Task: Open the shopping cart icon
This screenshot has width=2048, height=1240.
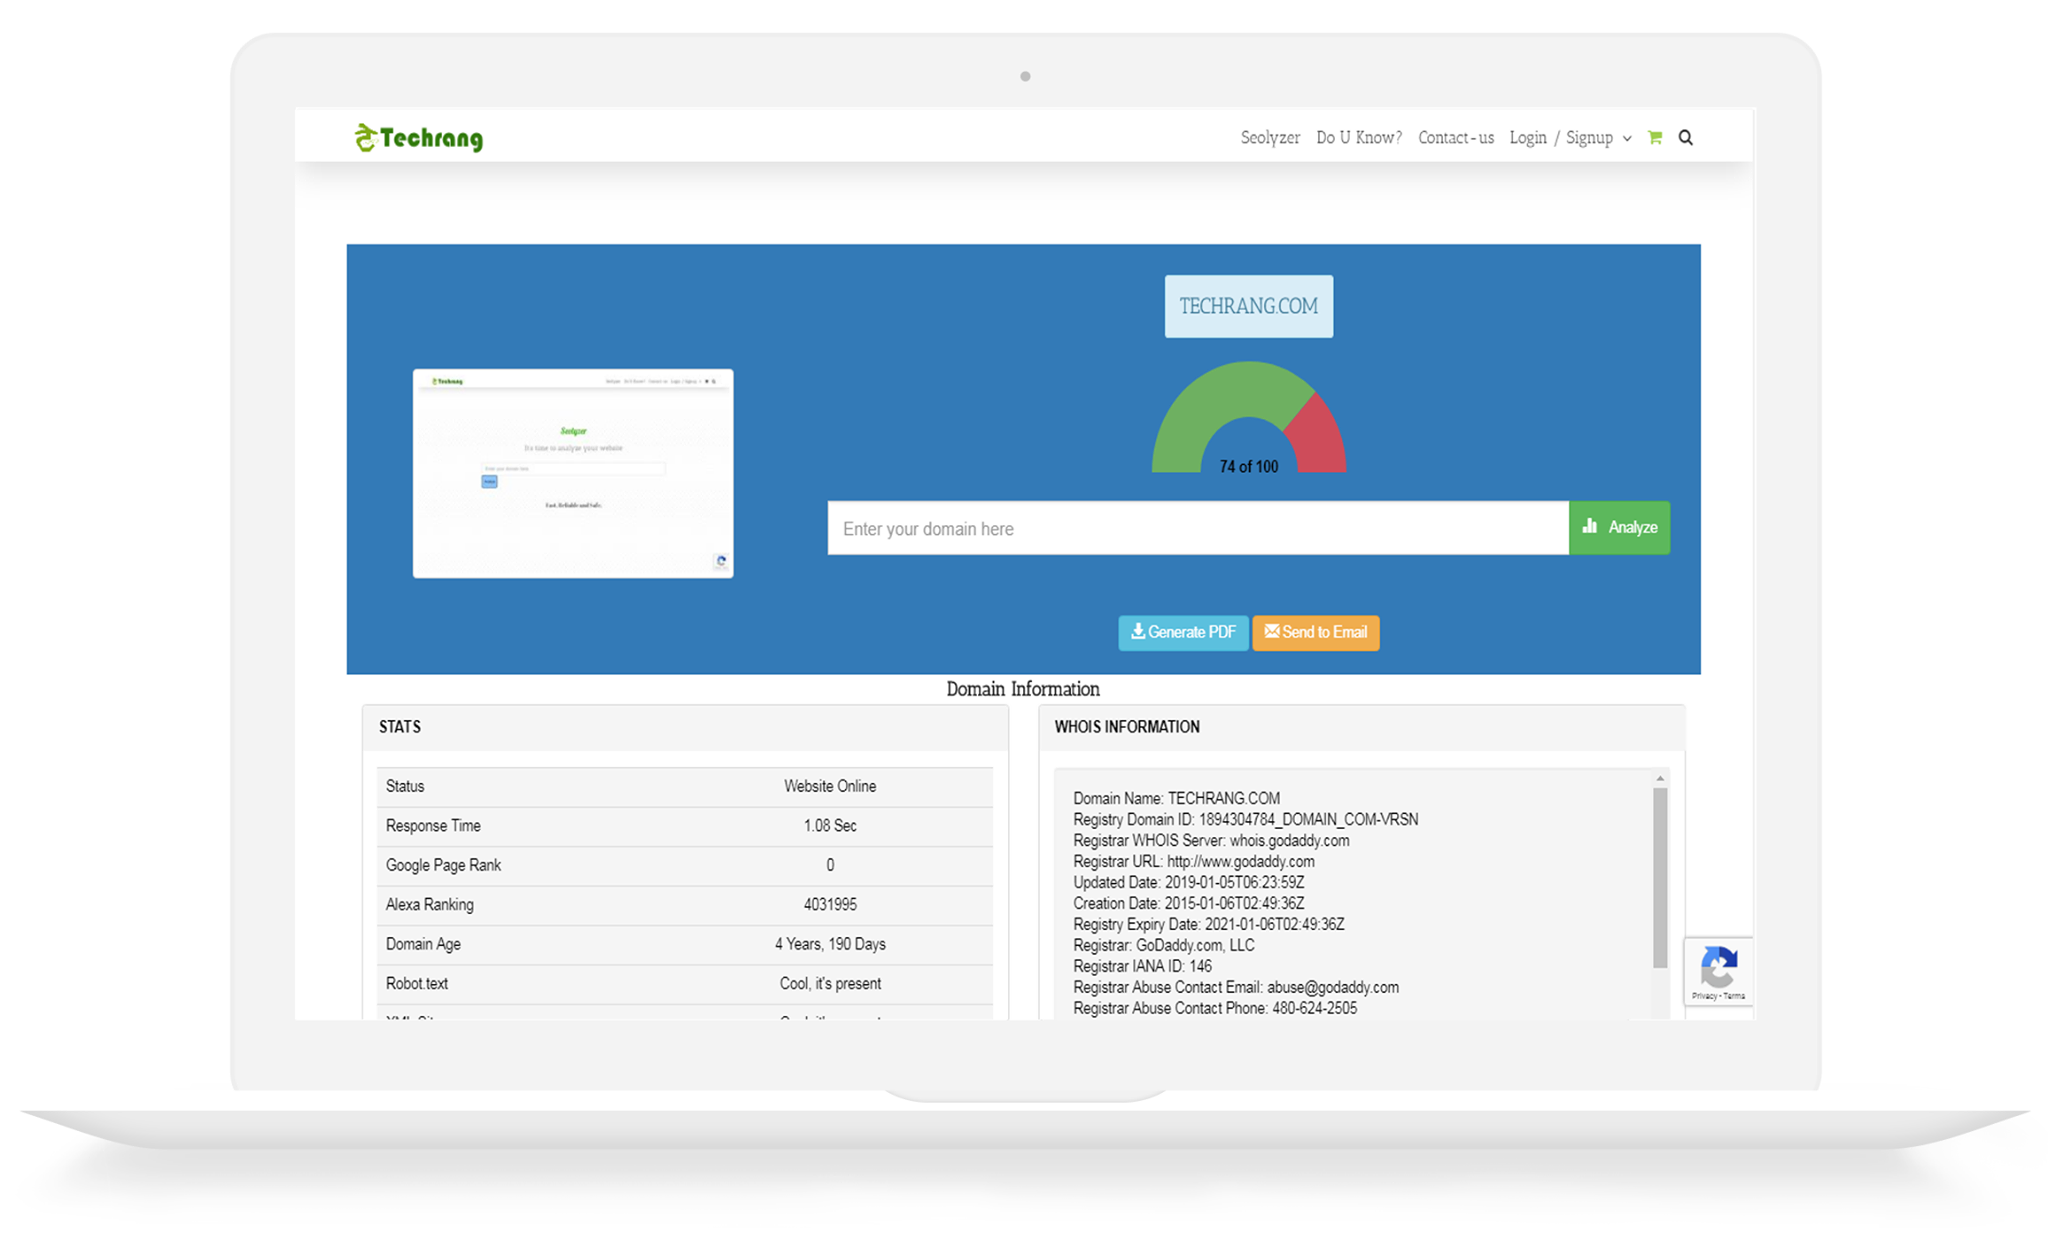Action: pyautogui.click(x=1655, y=138)
